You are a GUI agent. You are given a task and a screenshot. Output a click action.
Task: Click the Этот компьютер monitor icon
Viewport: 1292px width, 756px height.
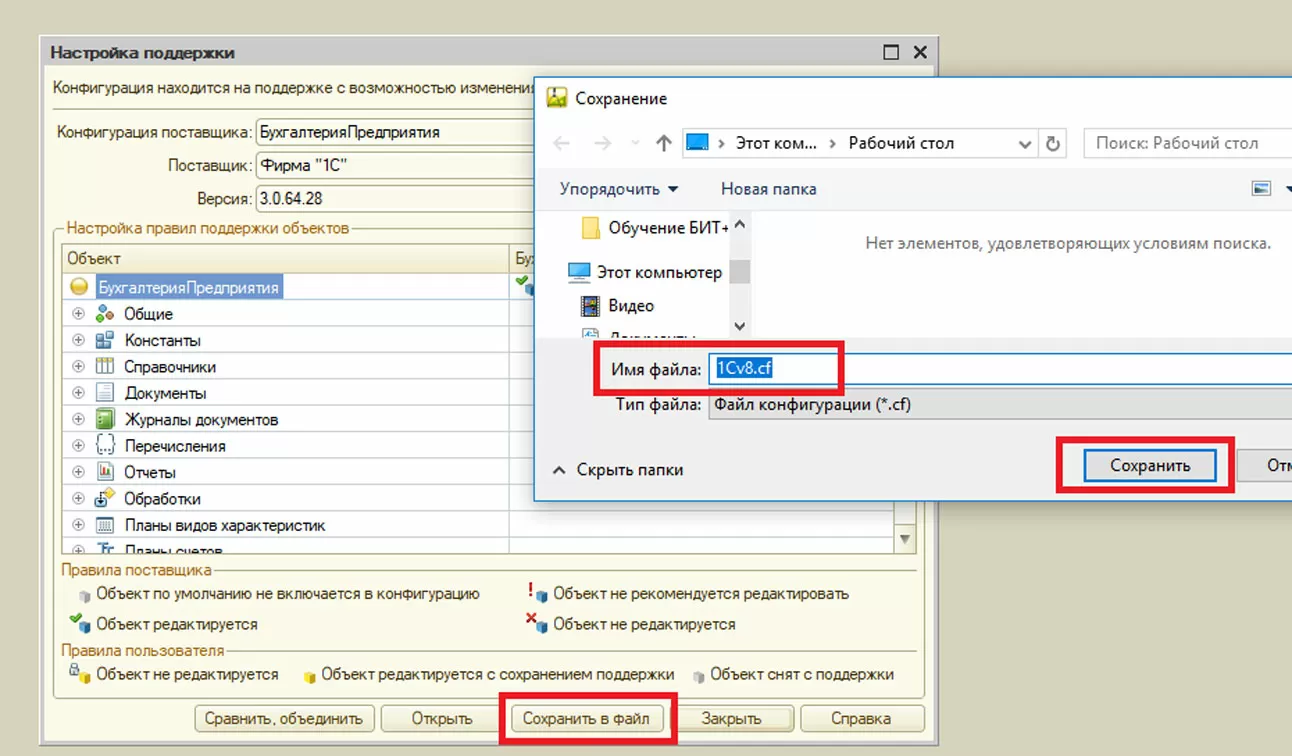(579, 272)
